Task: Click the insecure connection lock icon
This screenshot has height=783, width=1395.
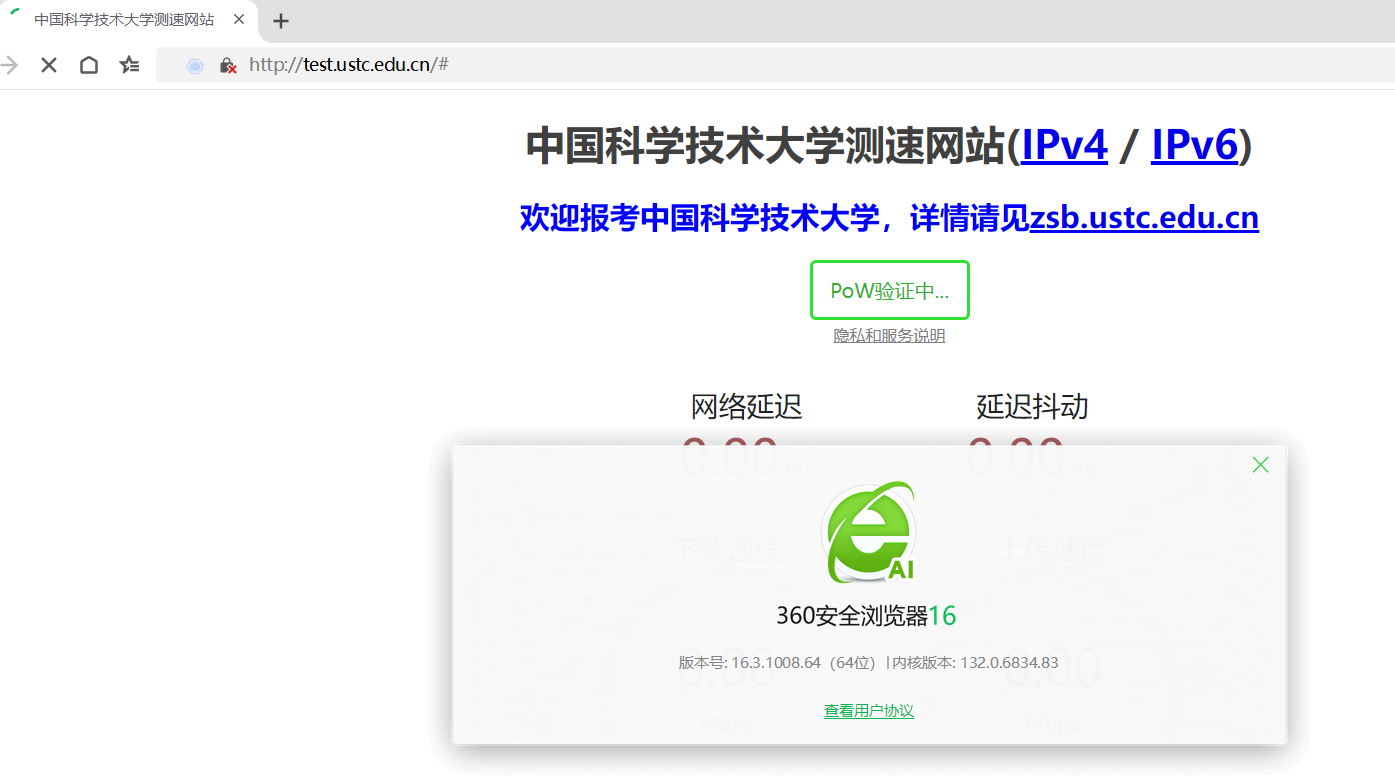Action: pos(228,65)
